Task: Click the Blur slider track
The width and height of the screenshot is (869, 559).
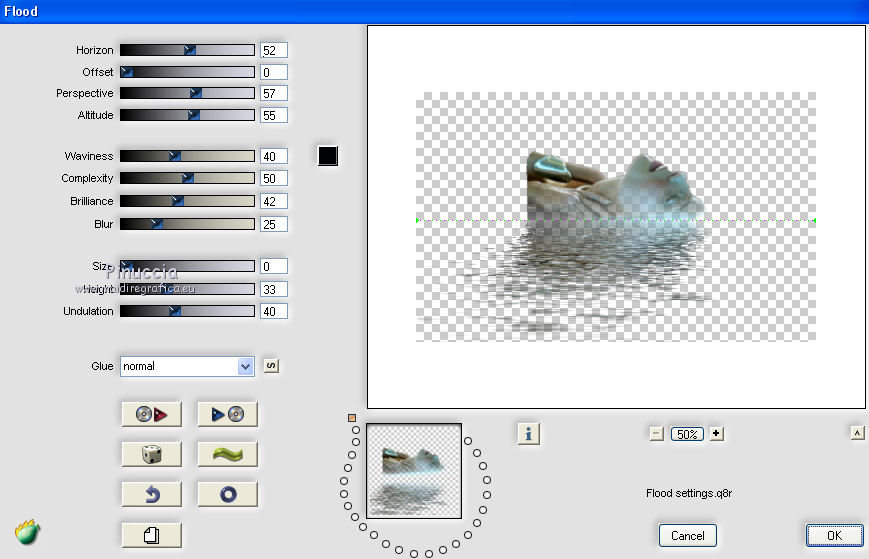Action: [x=187, y=224]
